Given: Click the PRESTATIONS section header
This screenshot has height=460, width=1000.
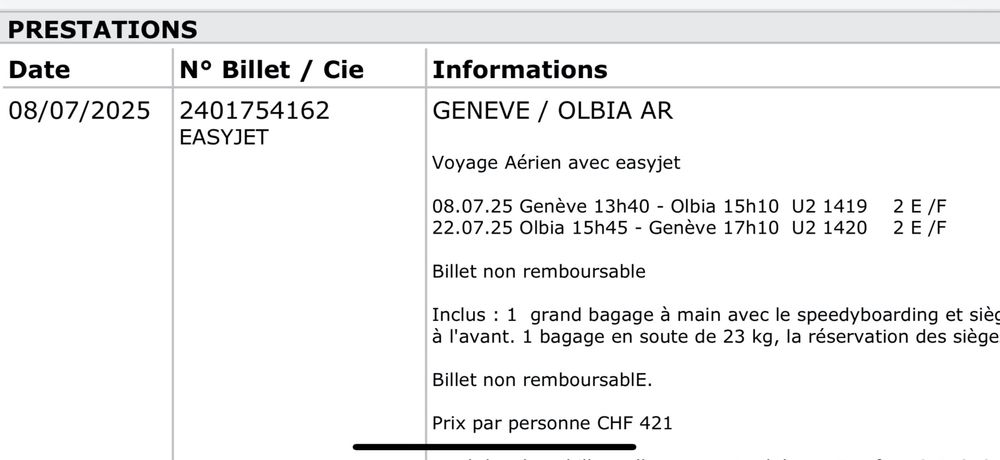Looking at the screenshot, I should pyautogui.click(x=103, y=30).
